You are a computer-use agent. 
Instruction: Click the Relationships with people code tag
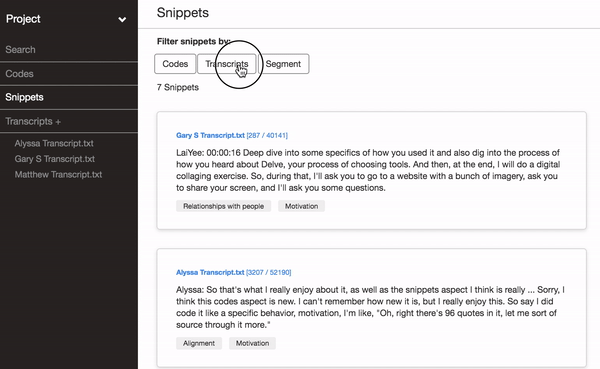coord(223,206)
